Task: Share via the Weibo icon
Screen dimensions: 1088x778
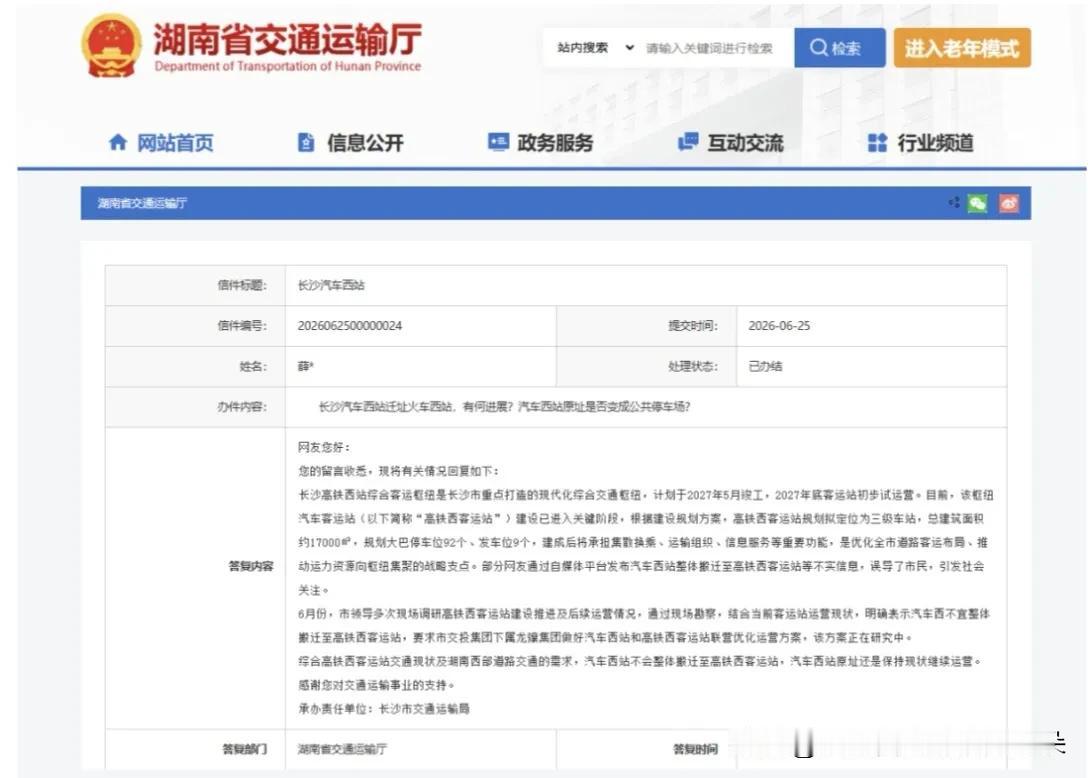Action: pos(1009,203)
